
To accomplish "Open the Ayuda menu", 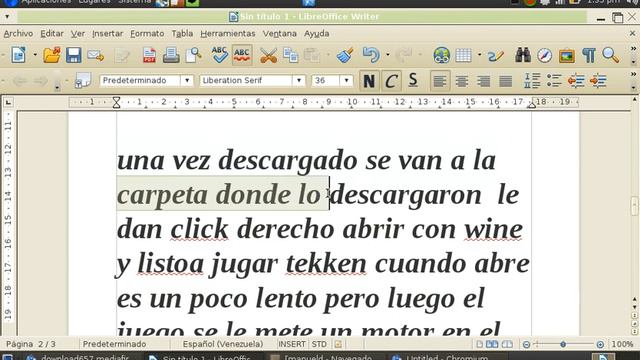I will 316,33.
